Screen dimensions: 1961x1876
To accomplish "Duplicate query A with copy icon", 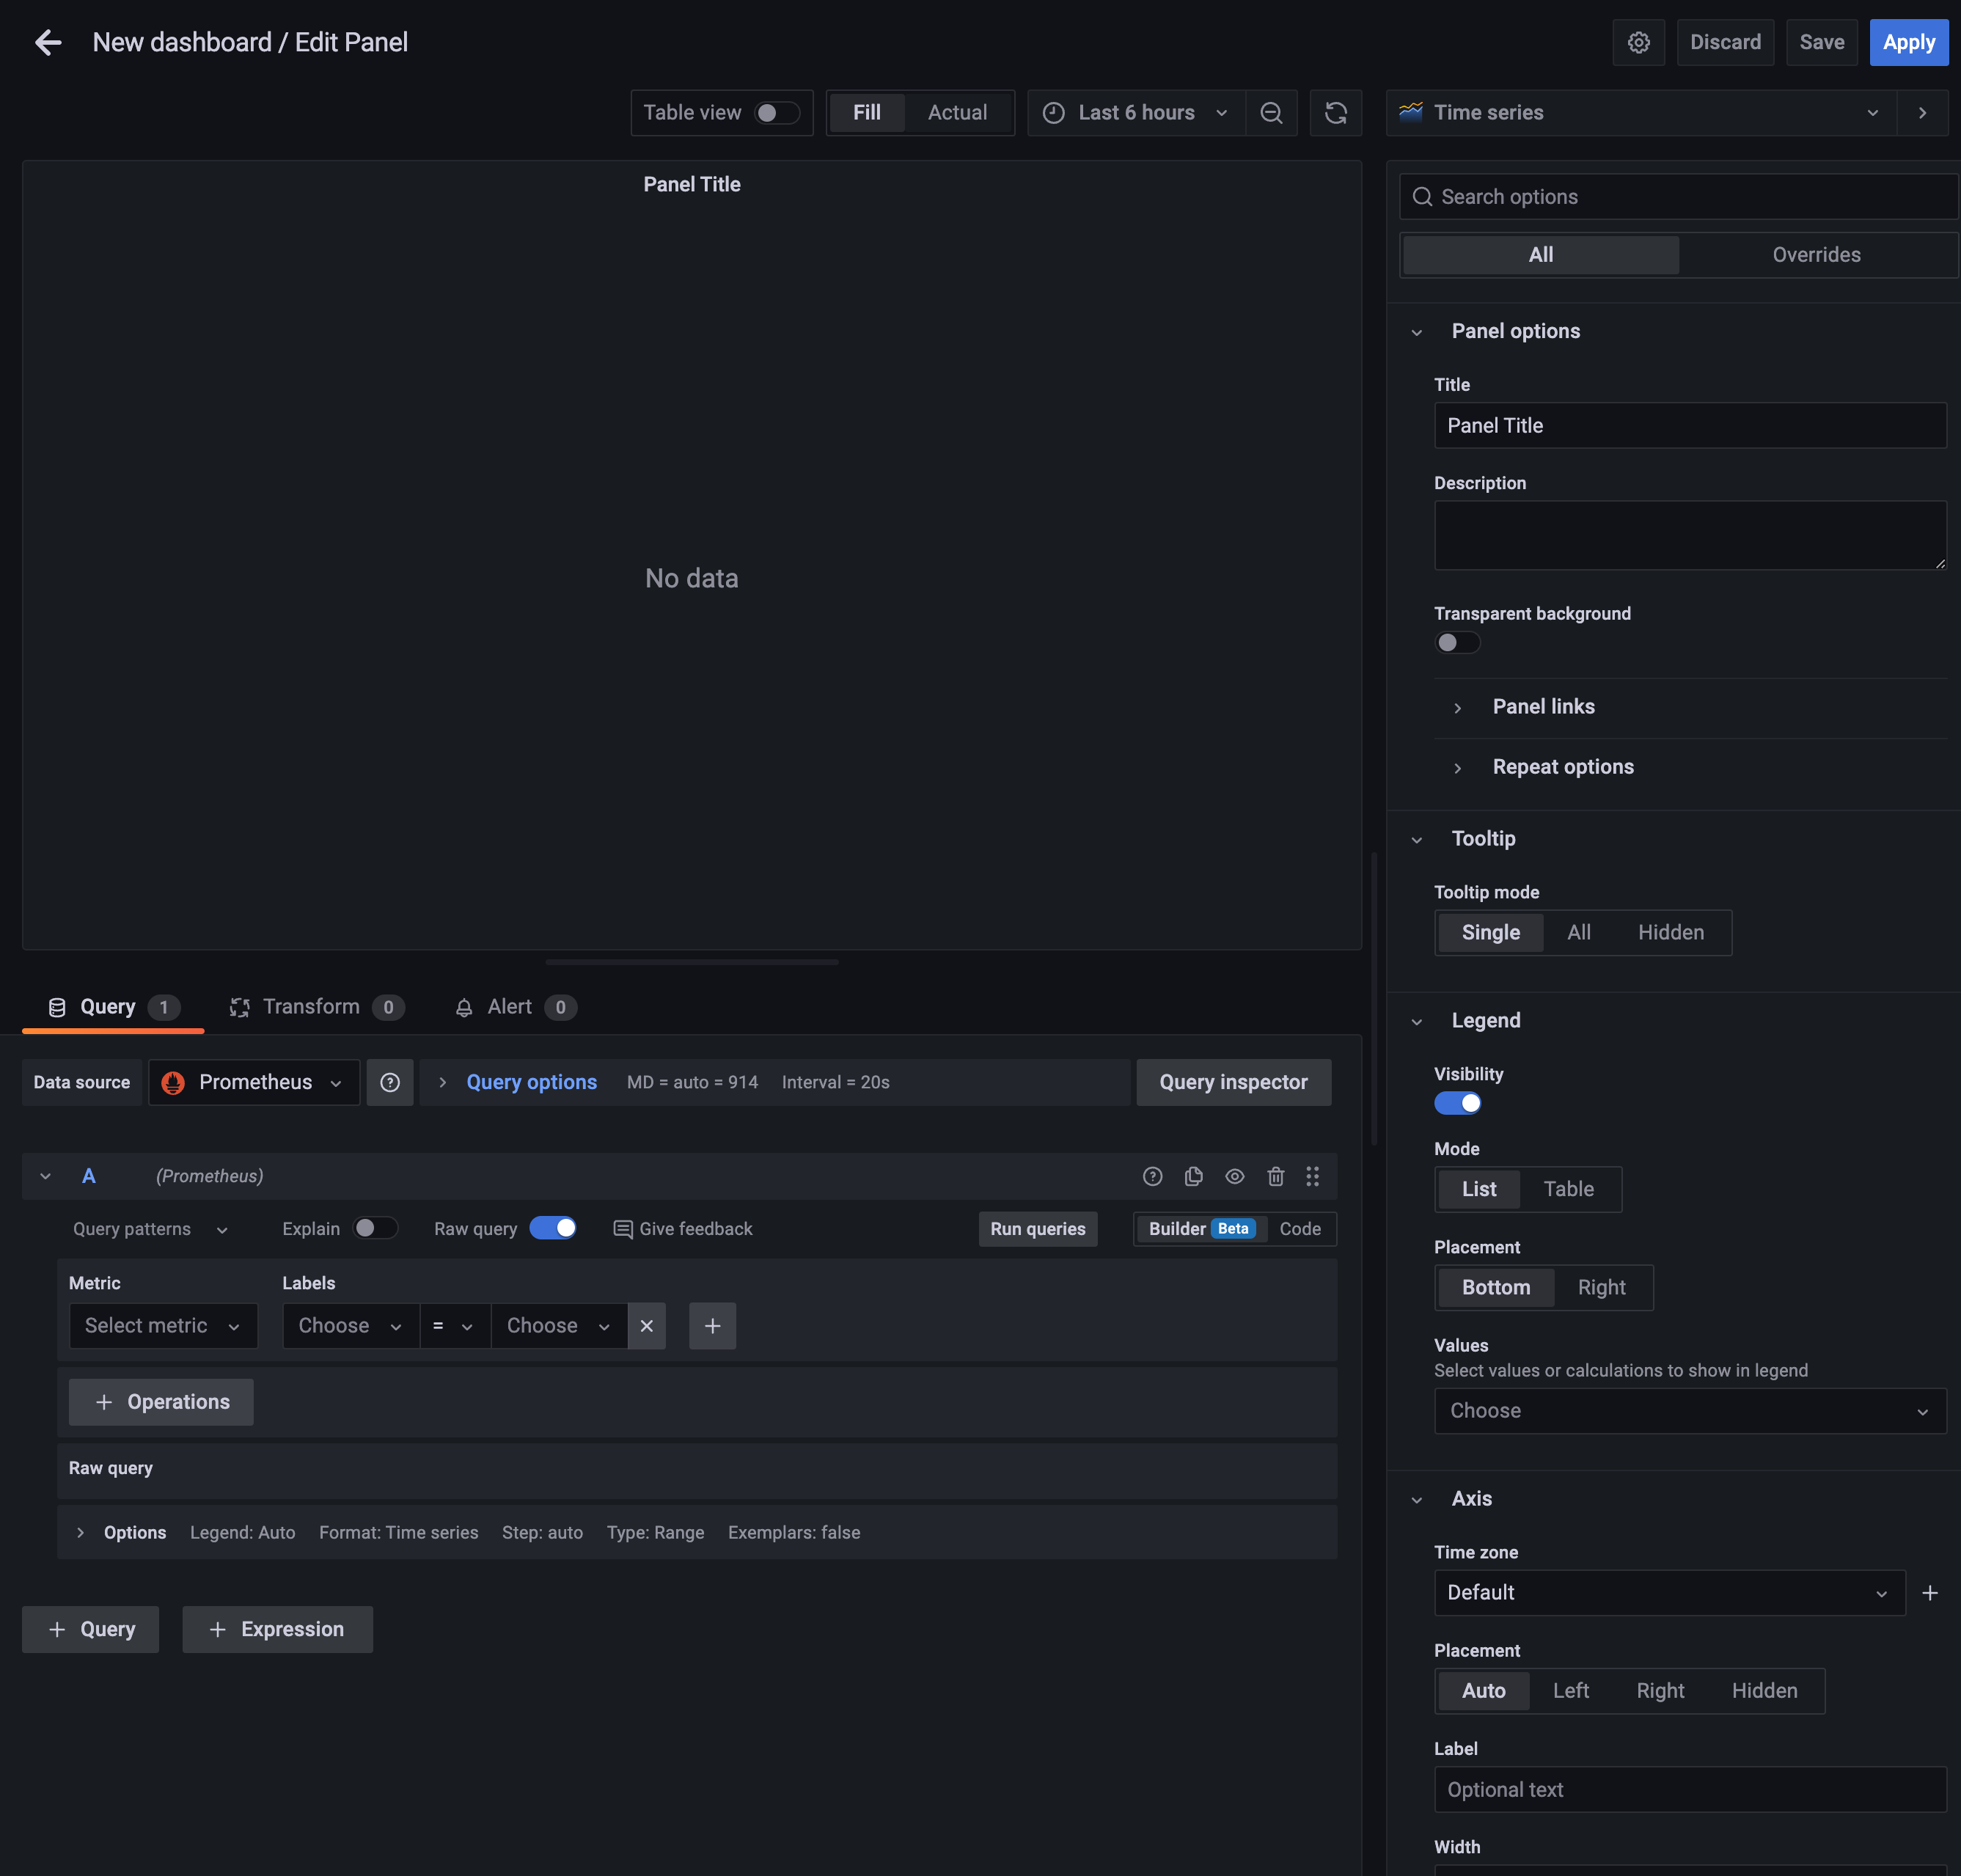I will pyautogui.click(x=1193, y=1176).
